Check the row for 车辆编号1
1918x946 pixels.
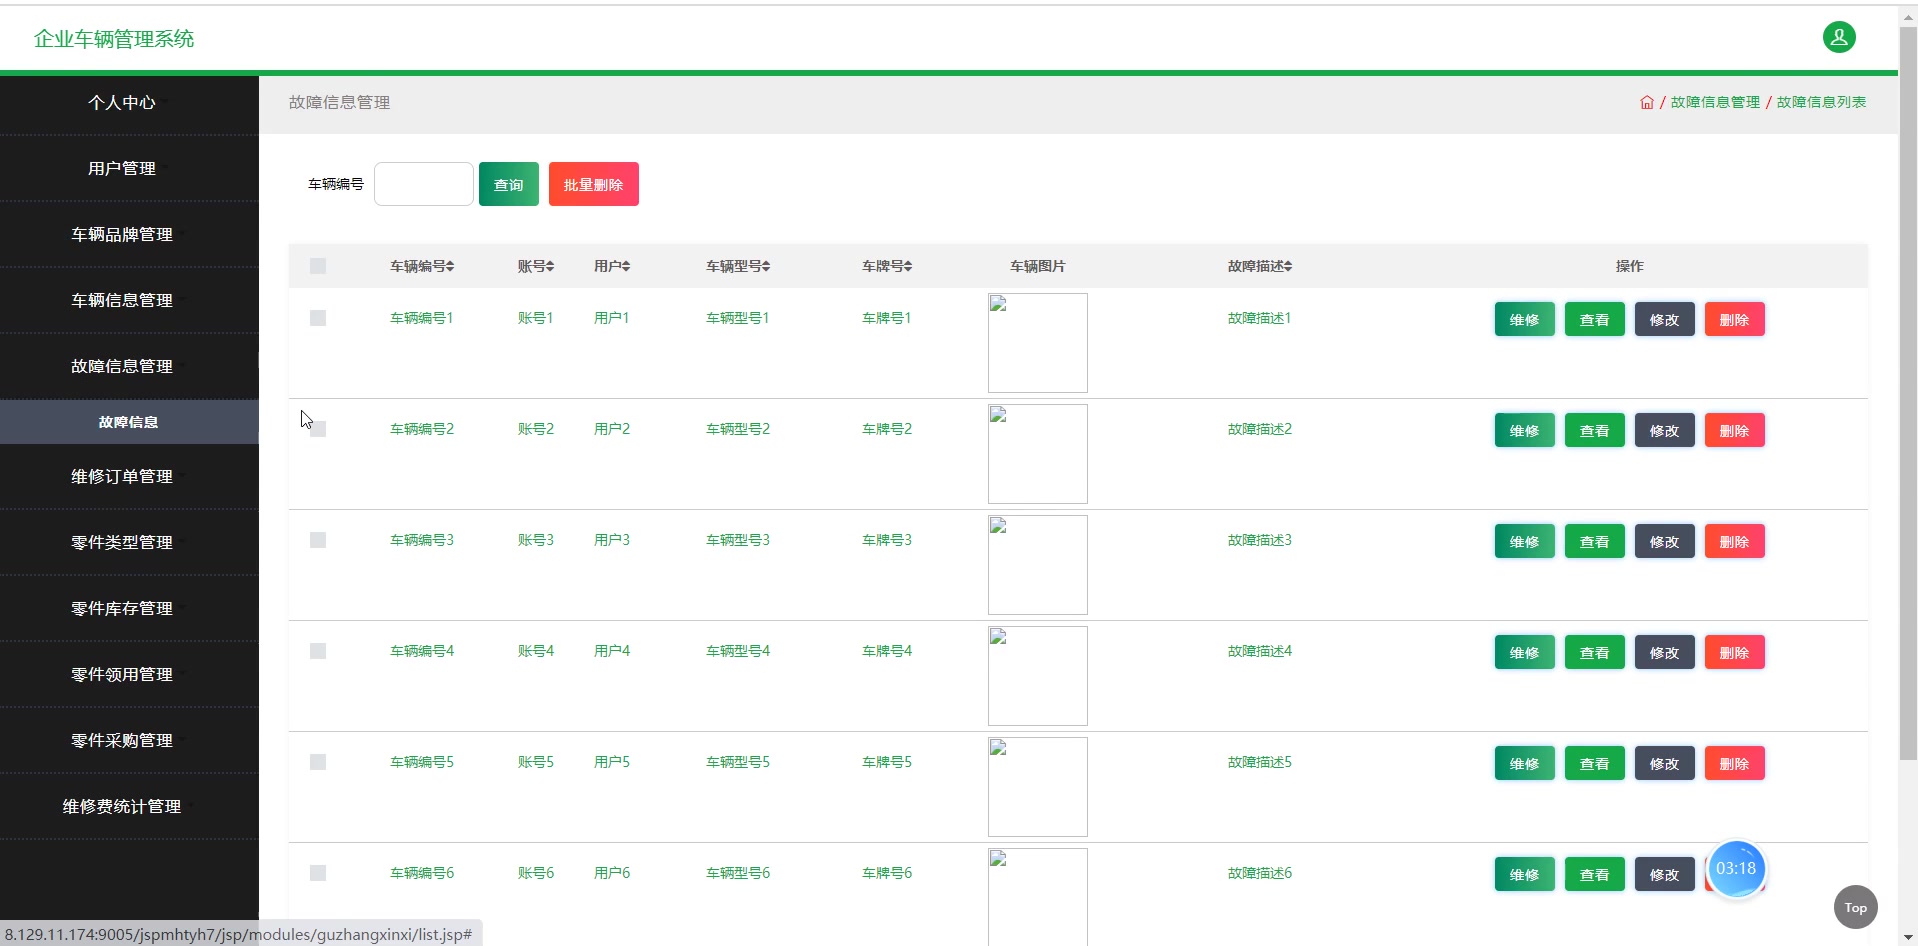coord(318,318)
